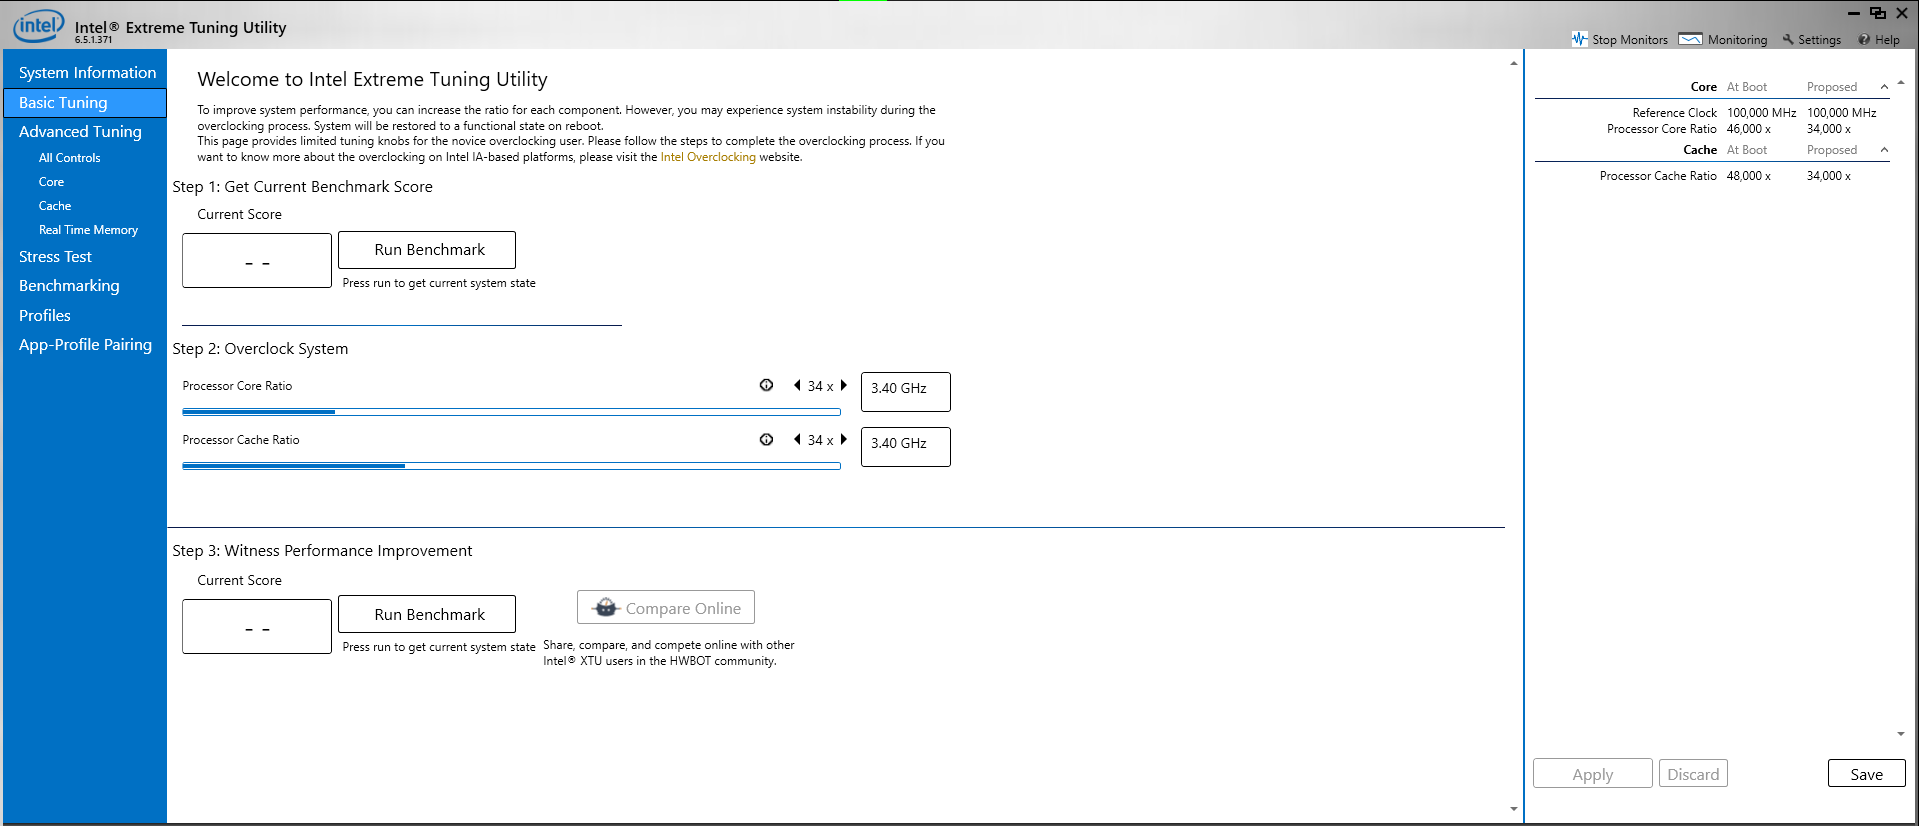This screenshot has height=826, width=1919.
Task: Show info for Processor Cache Ratio
Action: pyautogui.click(x=766, y=439)
